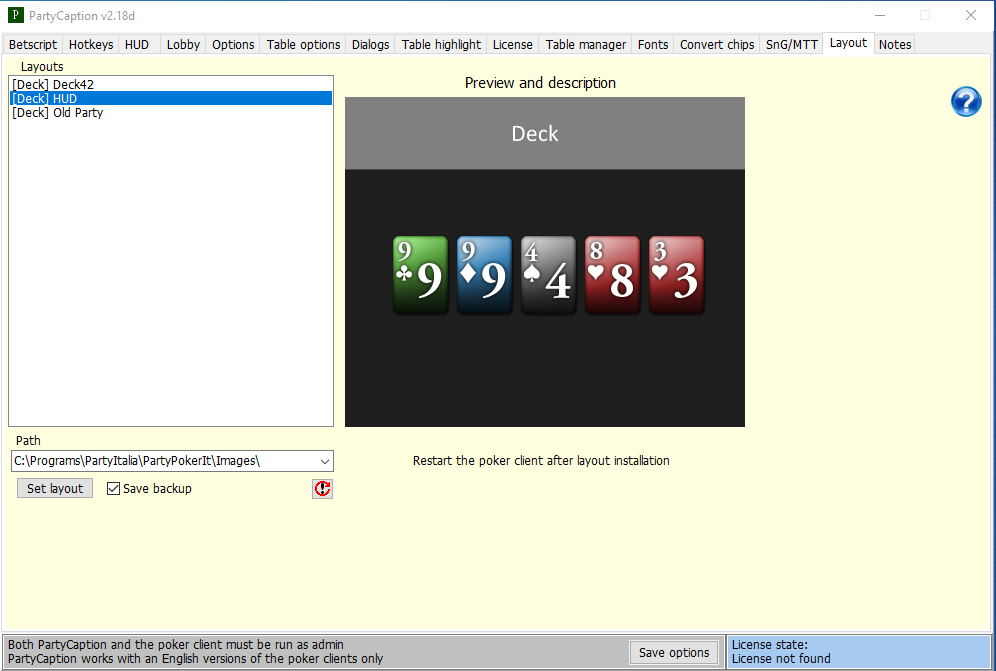Click the red three of hearts card
Viewport: 996px width, 671px height.
[x=676, y=275]
